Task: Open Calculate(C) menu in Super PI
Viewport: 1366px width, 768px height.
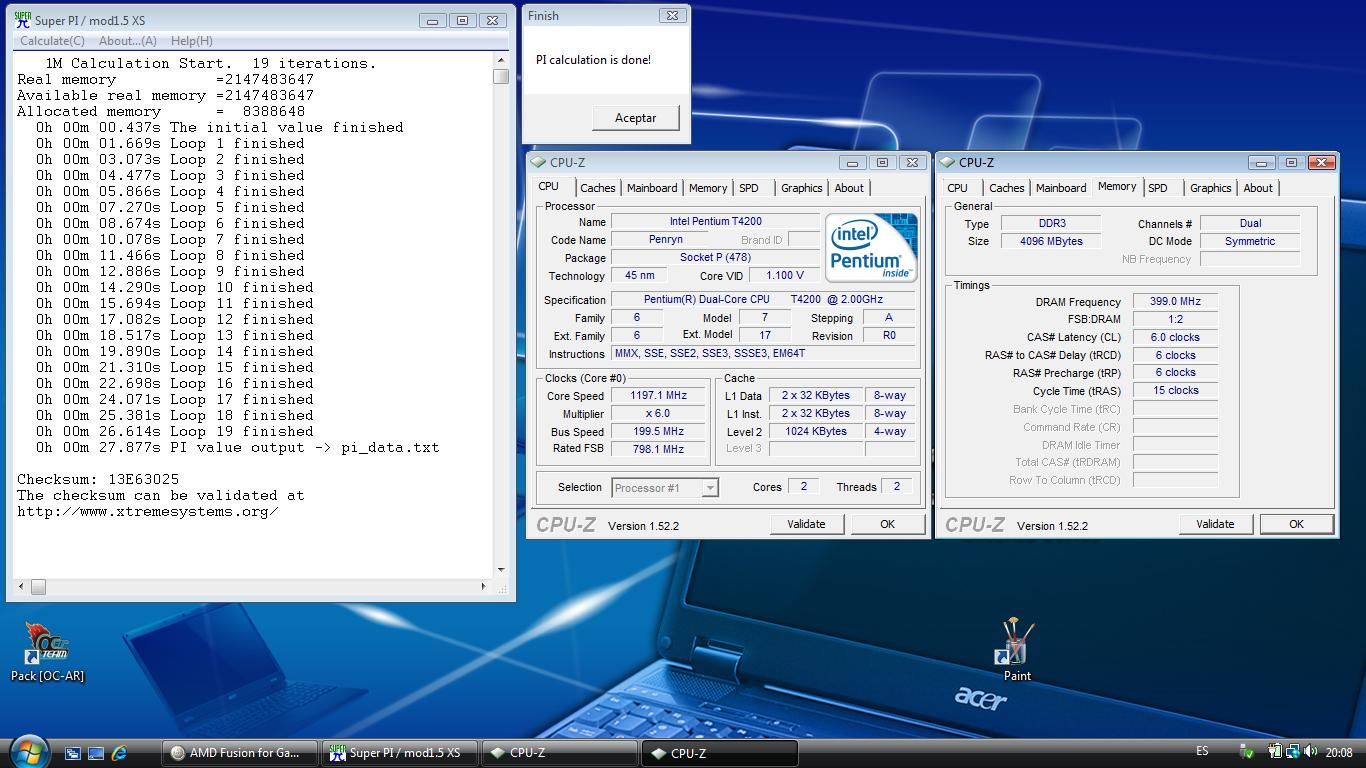Action: [x=52, y=41]
